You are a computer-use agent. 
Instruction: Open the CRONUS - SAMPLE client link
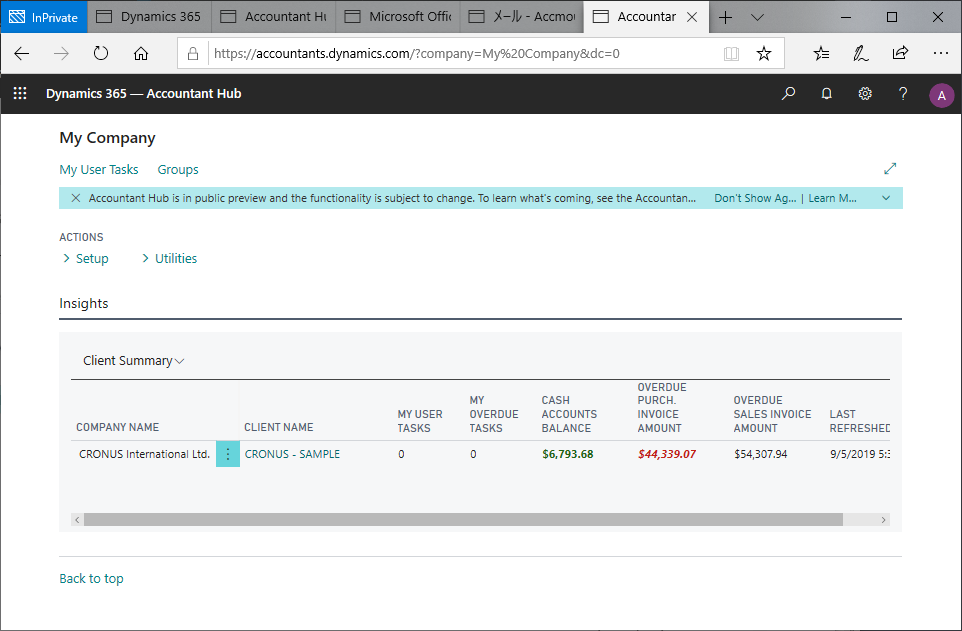tap(292, 454)
